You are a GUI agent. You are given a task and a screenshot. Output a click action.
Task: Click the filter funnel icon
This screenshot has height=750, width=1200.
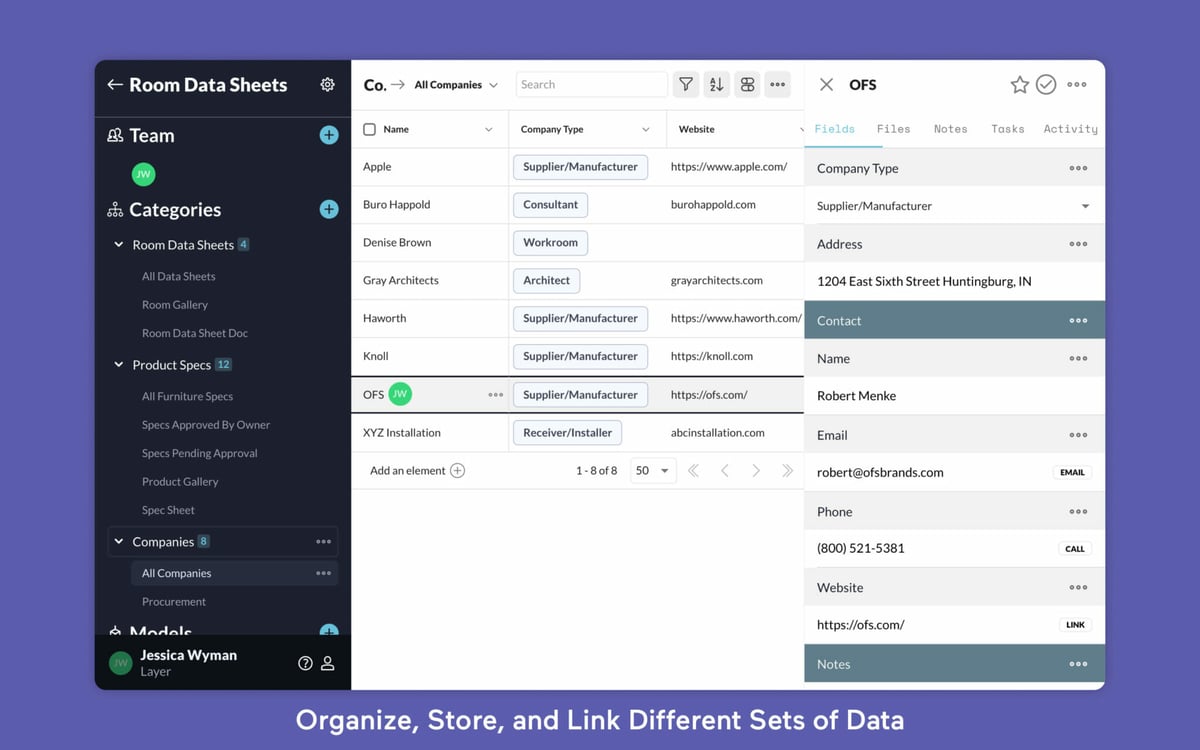tap(685, 85)
